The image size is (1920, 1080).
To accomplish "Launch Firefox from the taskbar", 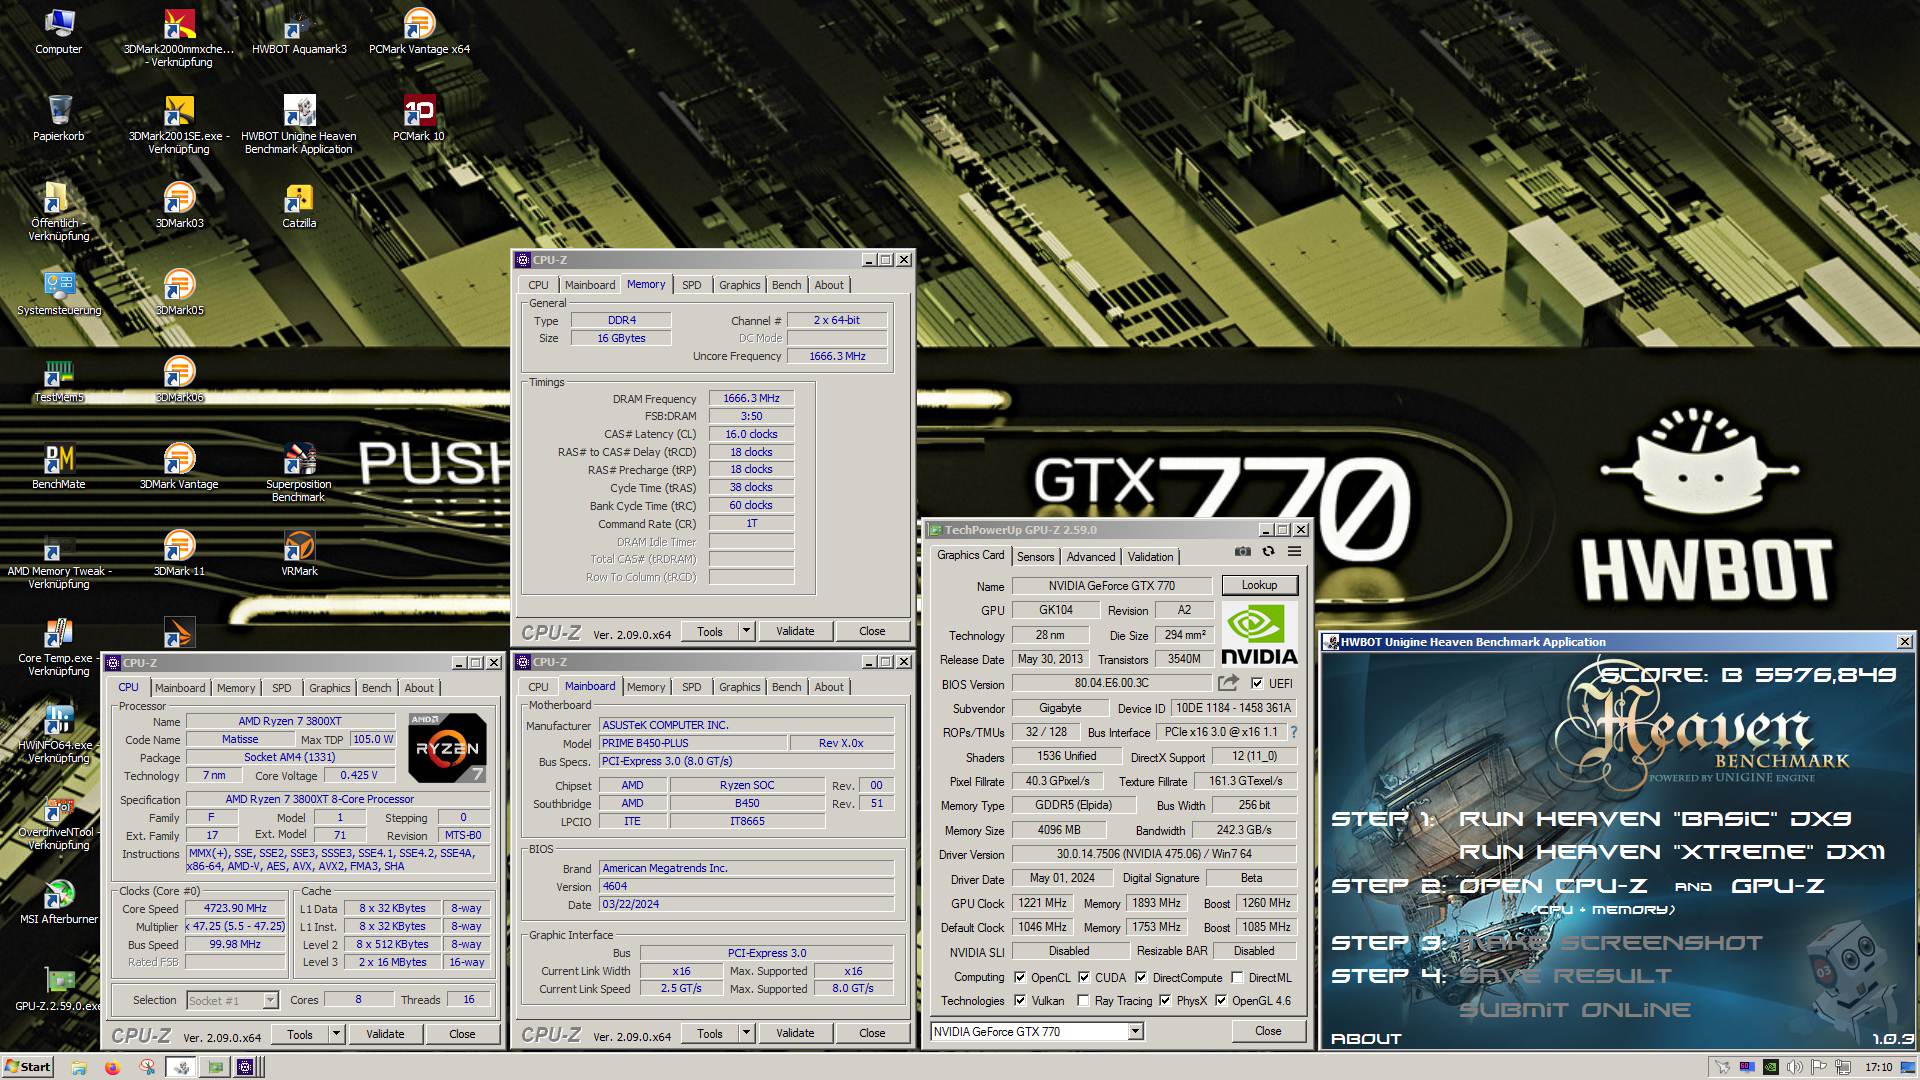I will pyautogui.click(x=112, y=1067).
